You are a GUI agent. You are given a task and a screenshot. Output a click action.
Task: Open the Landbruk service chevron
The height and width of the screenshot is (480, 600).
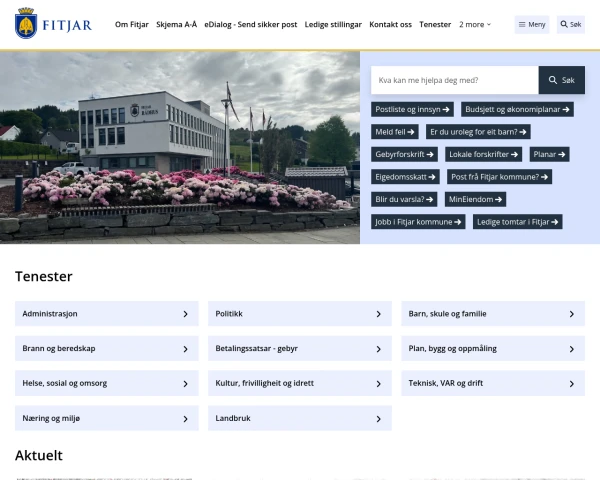coord(378,419)
